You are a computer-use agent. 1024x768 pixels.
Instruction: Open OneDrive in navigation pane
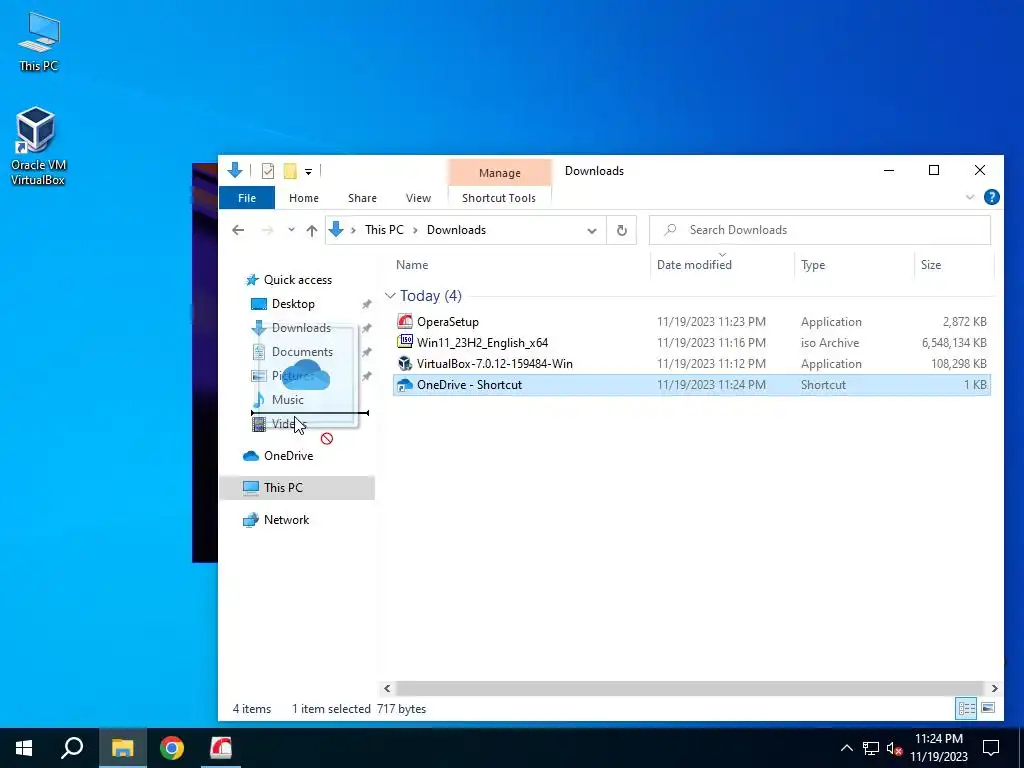point(288,456)
